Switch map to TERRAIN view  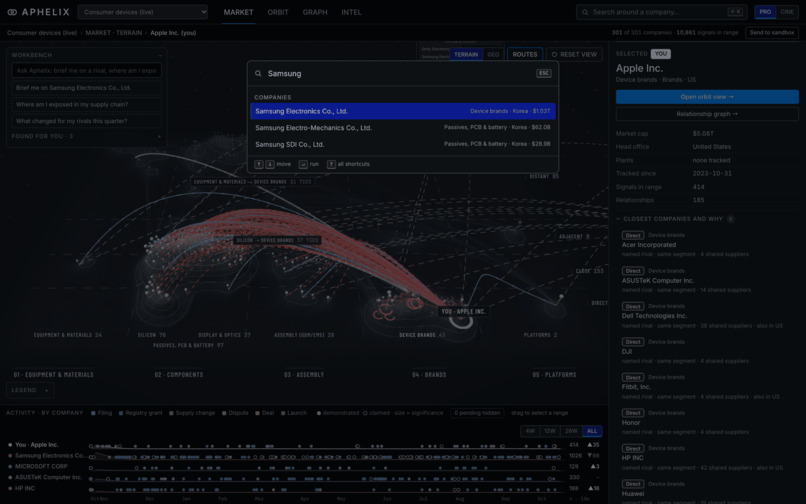pos(466,55)
